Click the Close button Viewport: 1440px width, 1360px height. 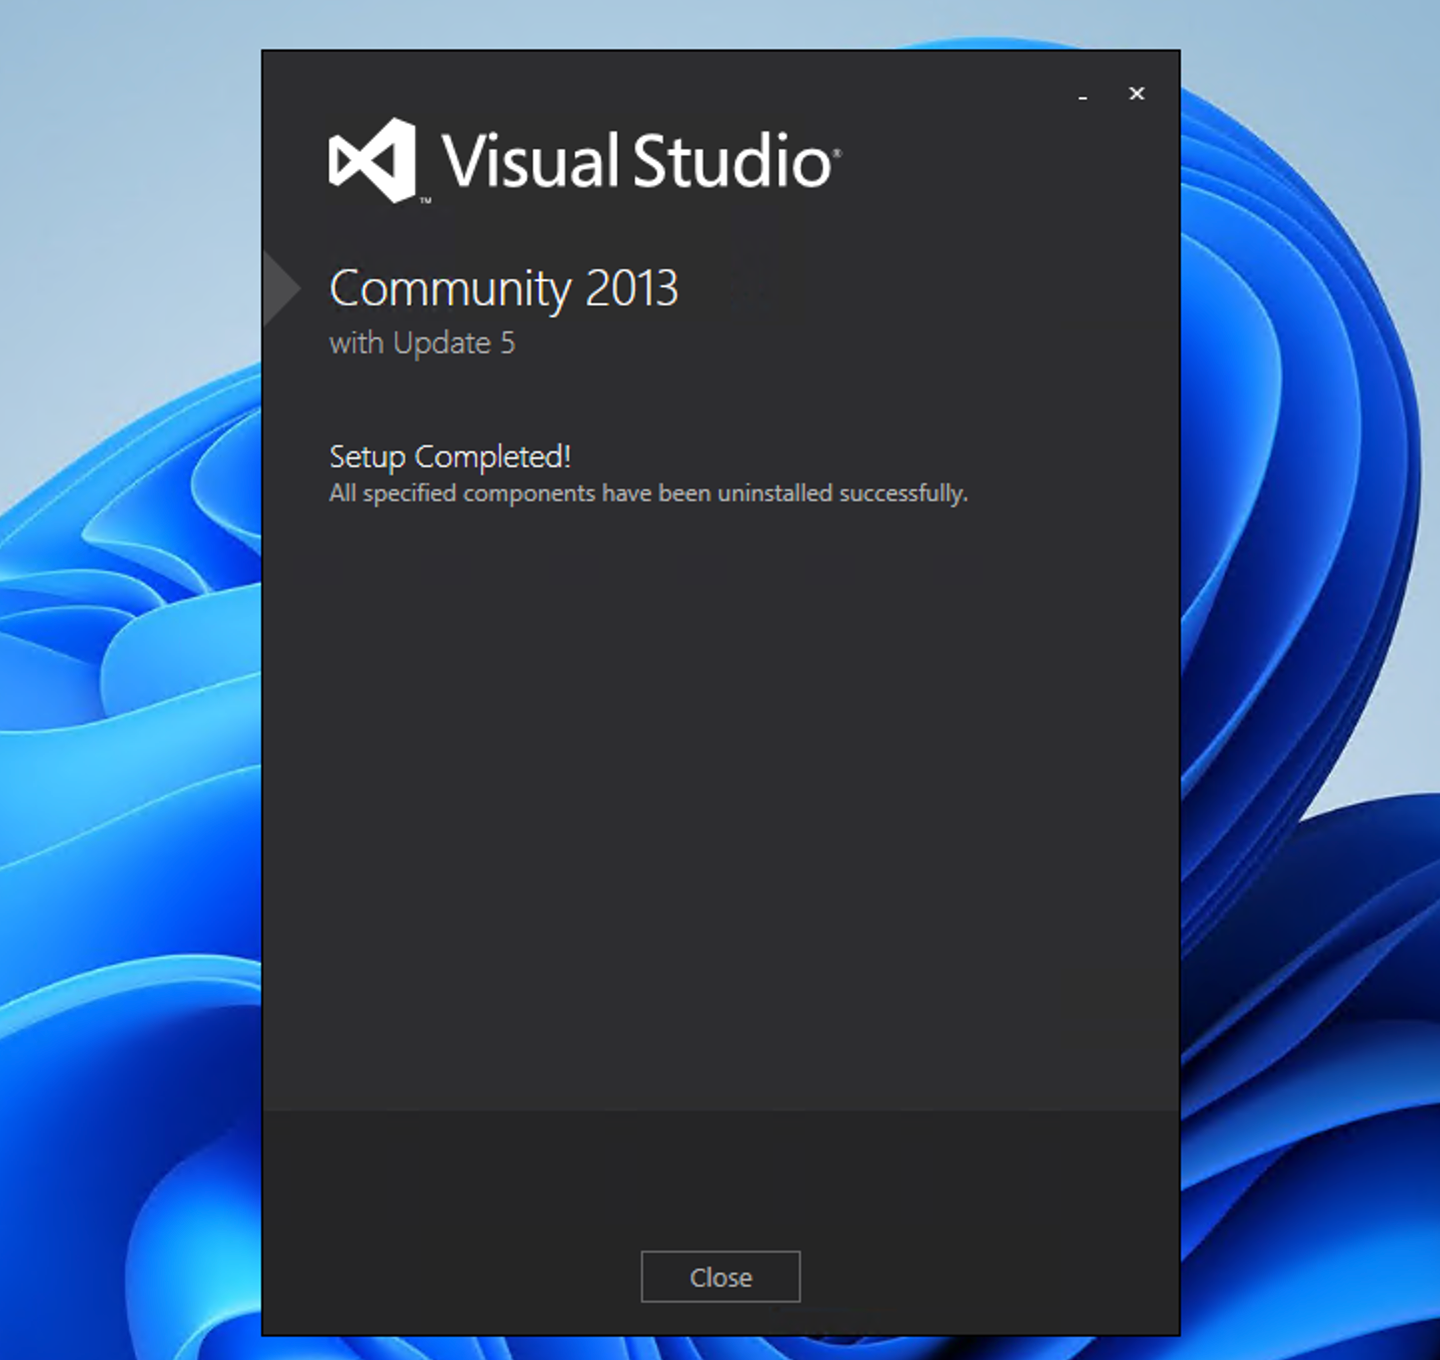[720, 1277]
